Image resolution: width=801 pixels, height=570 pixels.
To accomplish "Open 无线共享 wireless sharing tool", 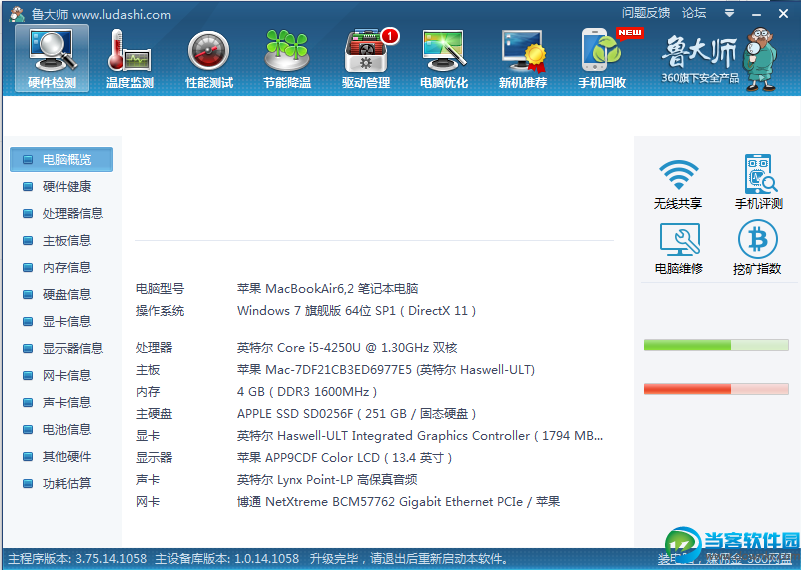I will coord(678,183).
